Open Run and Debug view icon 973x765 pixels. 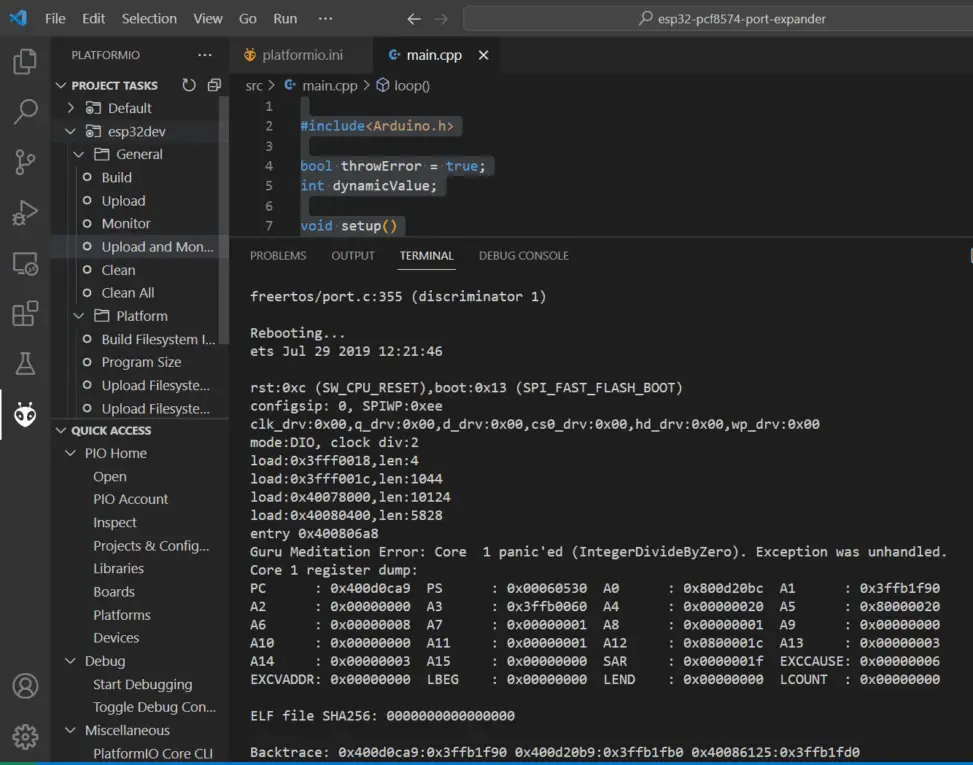pos(25,213)
